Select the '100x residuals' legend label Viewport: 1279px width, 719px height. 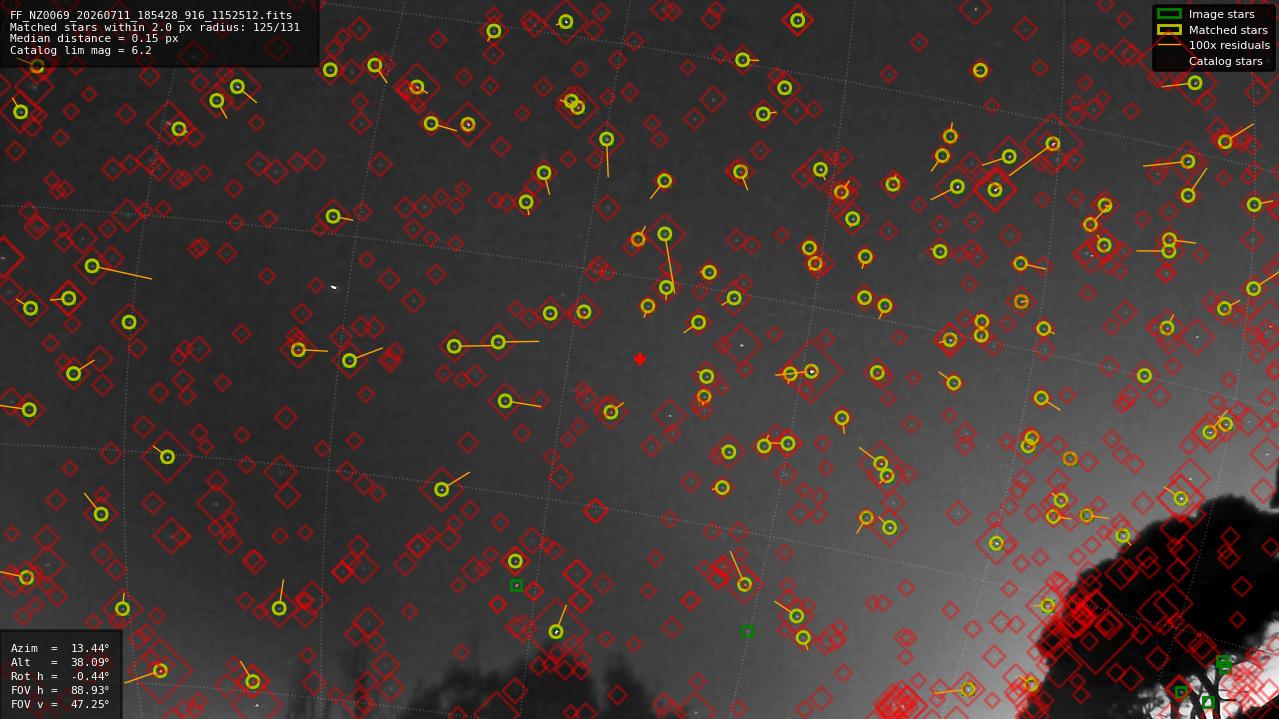click(1229, 46)
